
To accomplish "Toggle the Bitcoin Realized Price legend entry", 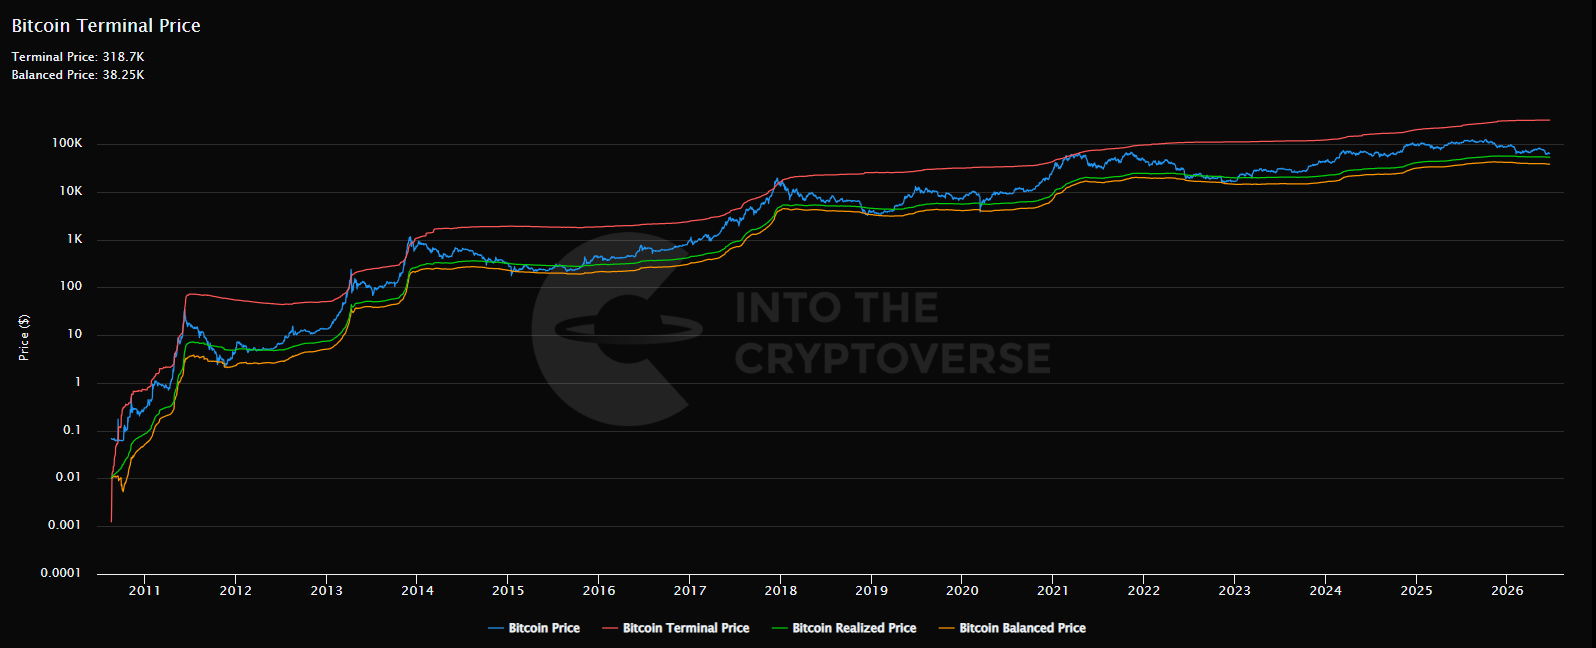I will click(x=845, y=628).
